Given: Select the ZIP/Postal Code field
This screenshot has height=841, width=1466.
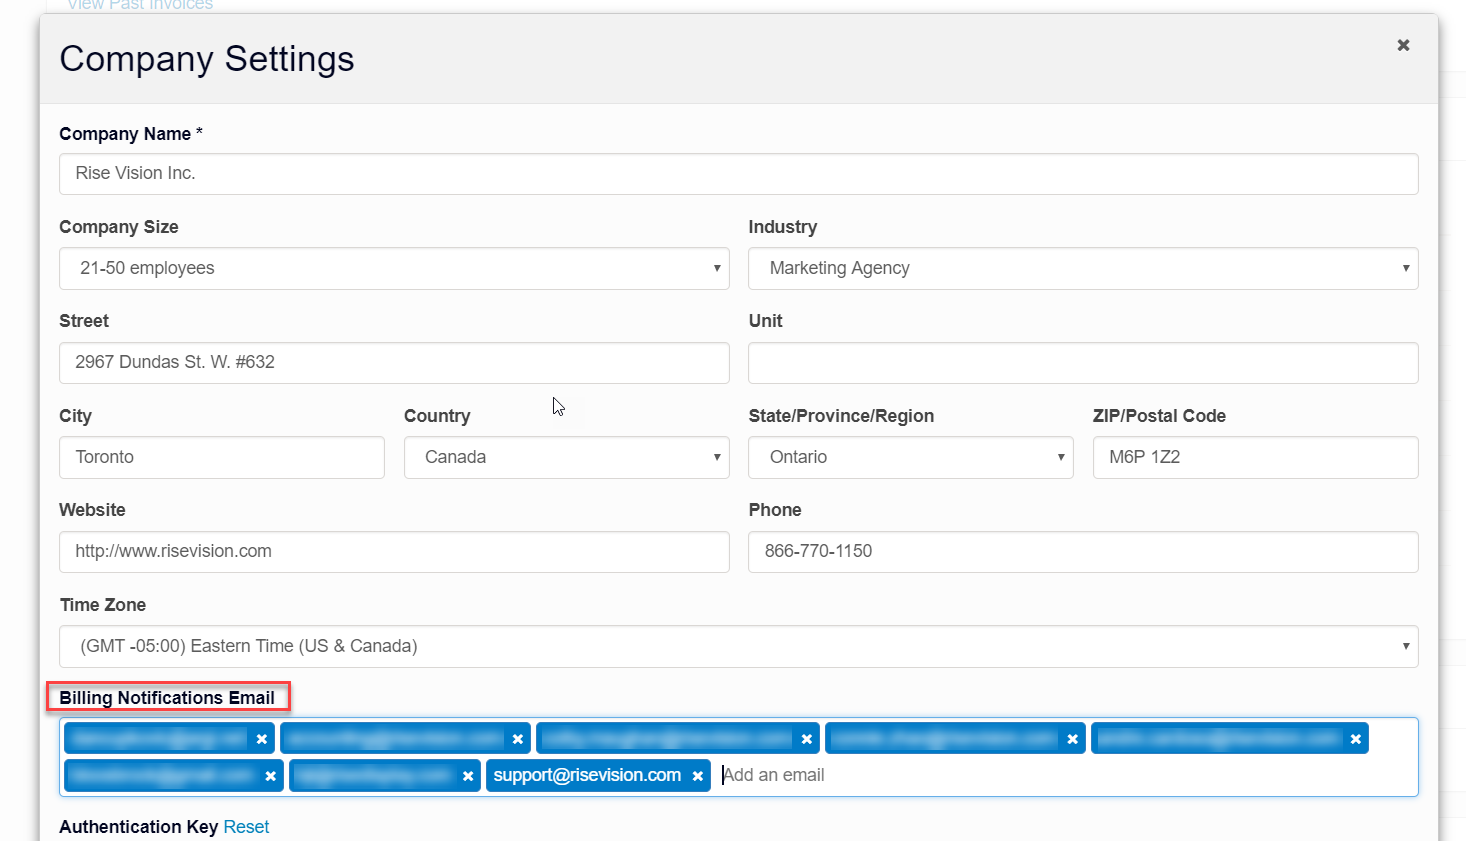Looking at the screenshot, I should click(x=1255, y=457).
